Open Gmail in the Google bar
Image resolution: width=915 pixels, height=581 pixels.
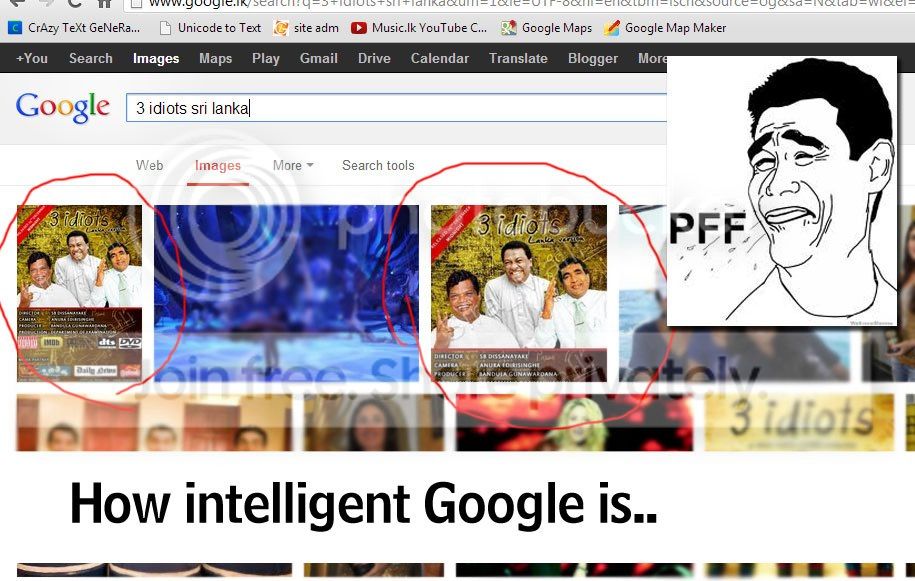(x=319, y=58)
